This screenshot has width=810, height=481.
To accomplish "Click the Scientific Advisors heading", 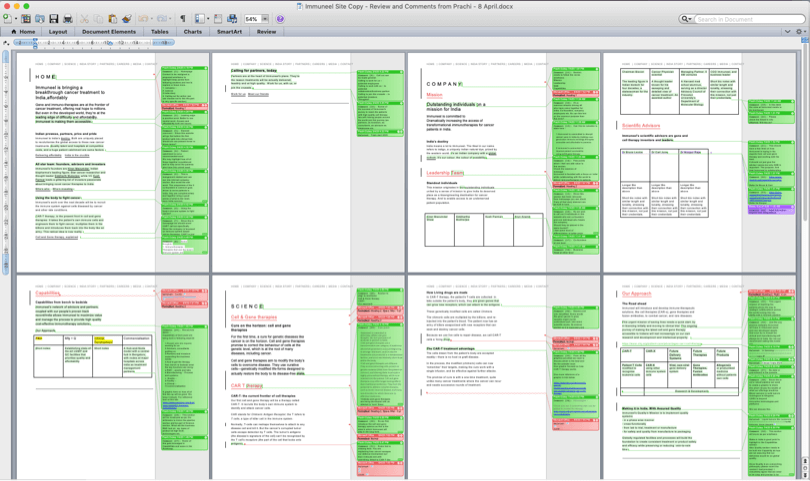I will (x=641, y=126).
